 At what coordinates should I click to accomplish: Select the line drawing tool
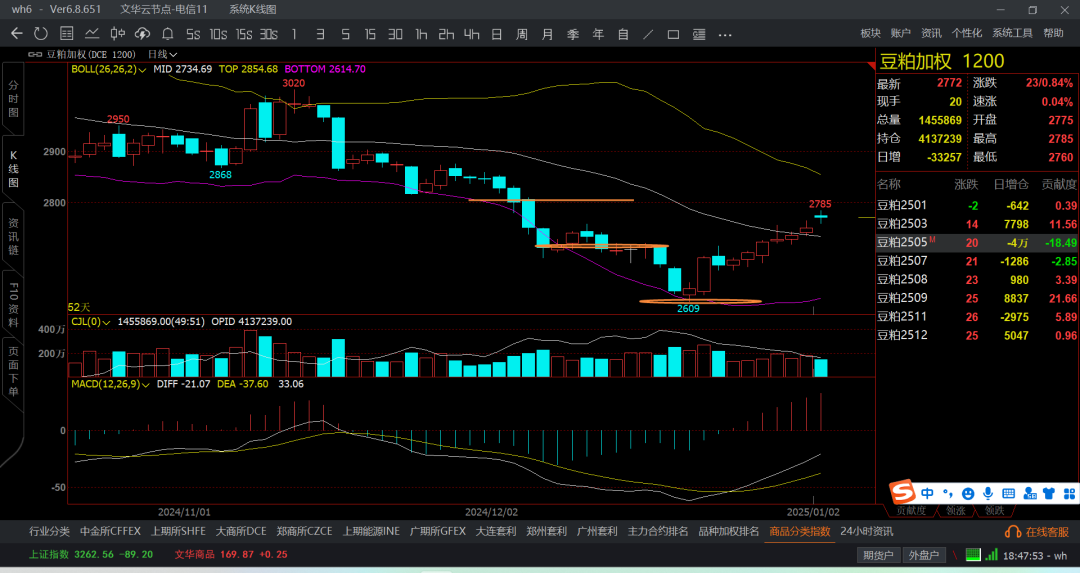pyautogui.click(x=648, y=34)
